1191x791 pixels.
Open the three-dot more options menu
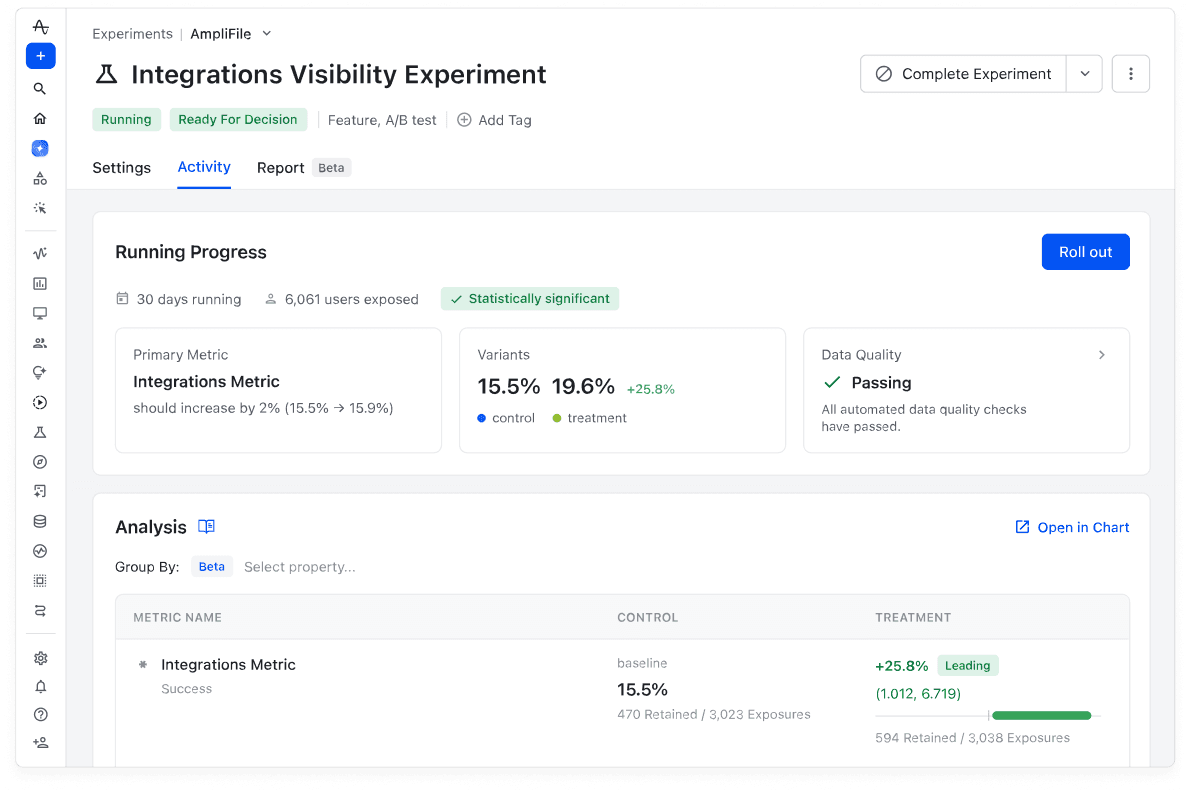(x=1130, y=74)
